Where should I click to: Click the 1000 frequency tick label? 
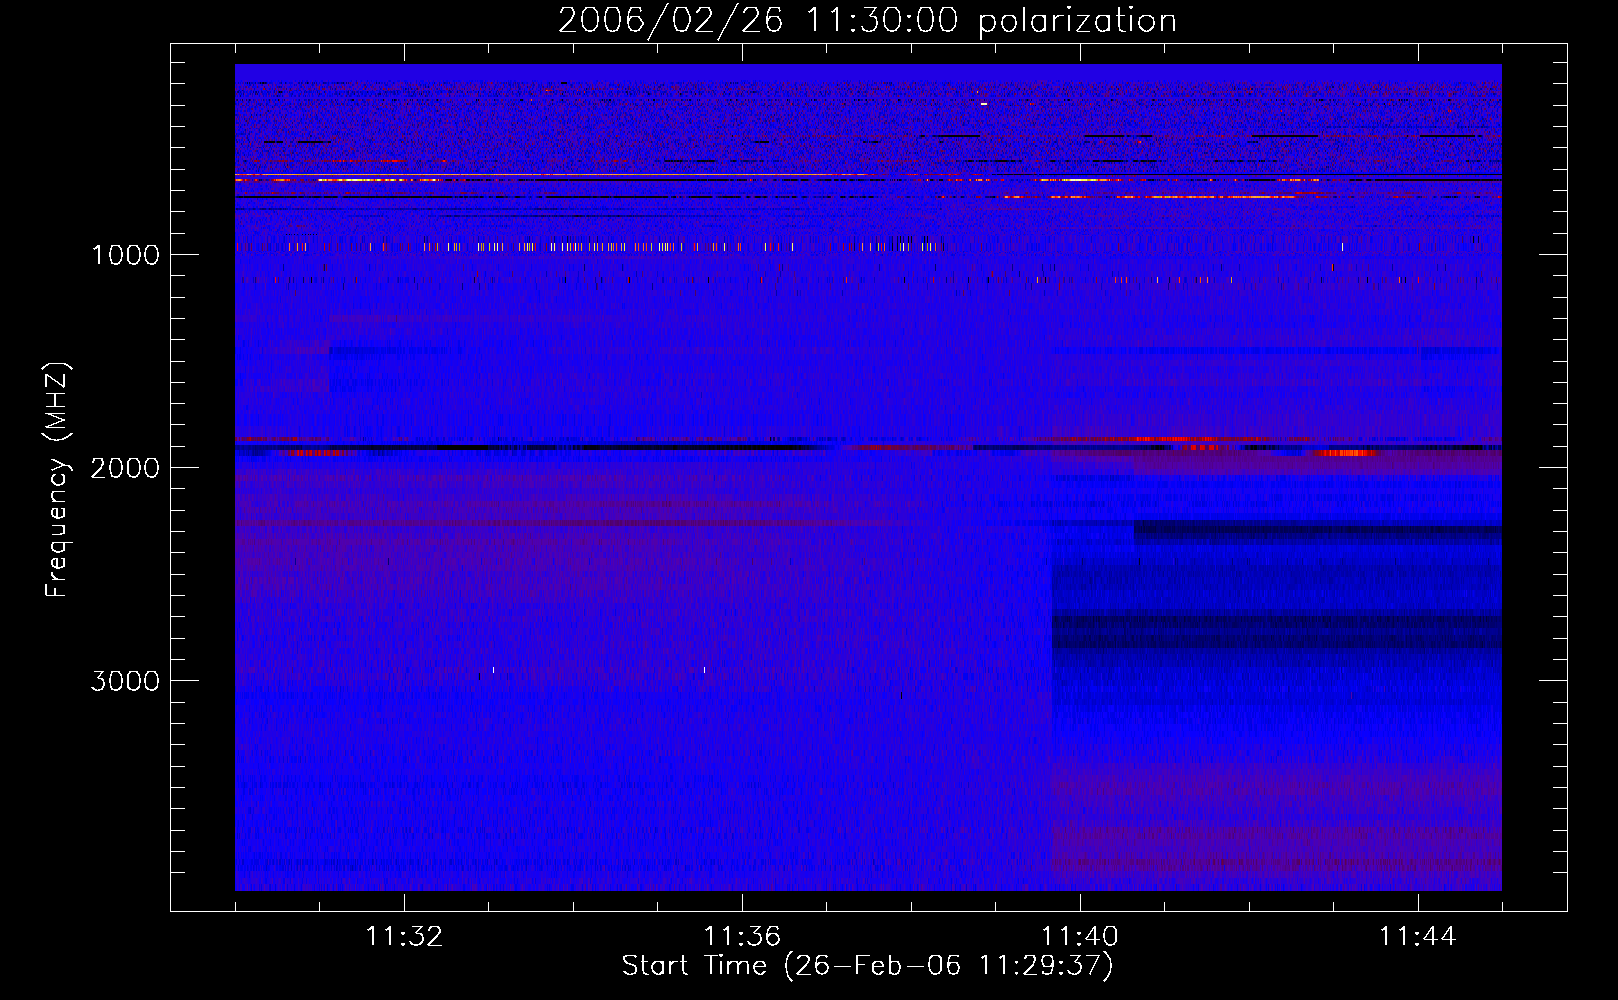coord(125,255)
